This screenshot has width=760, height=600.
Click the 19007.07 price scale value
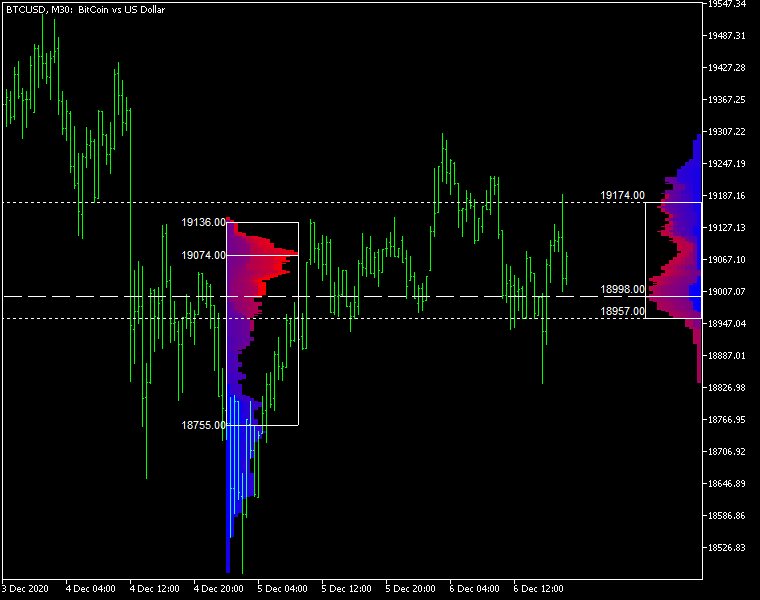tap(727, 292)
